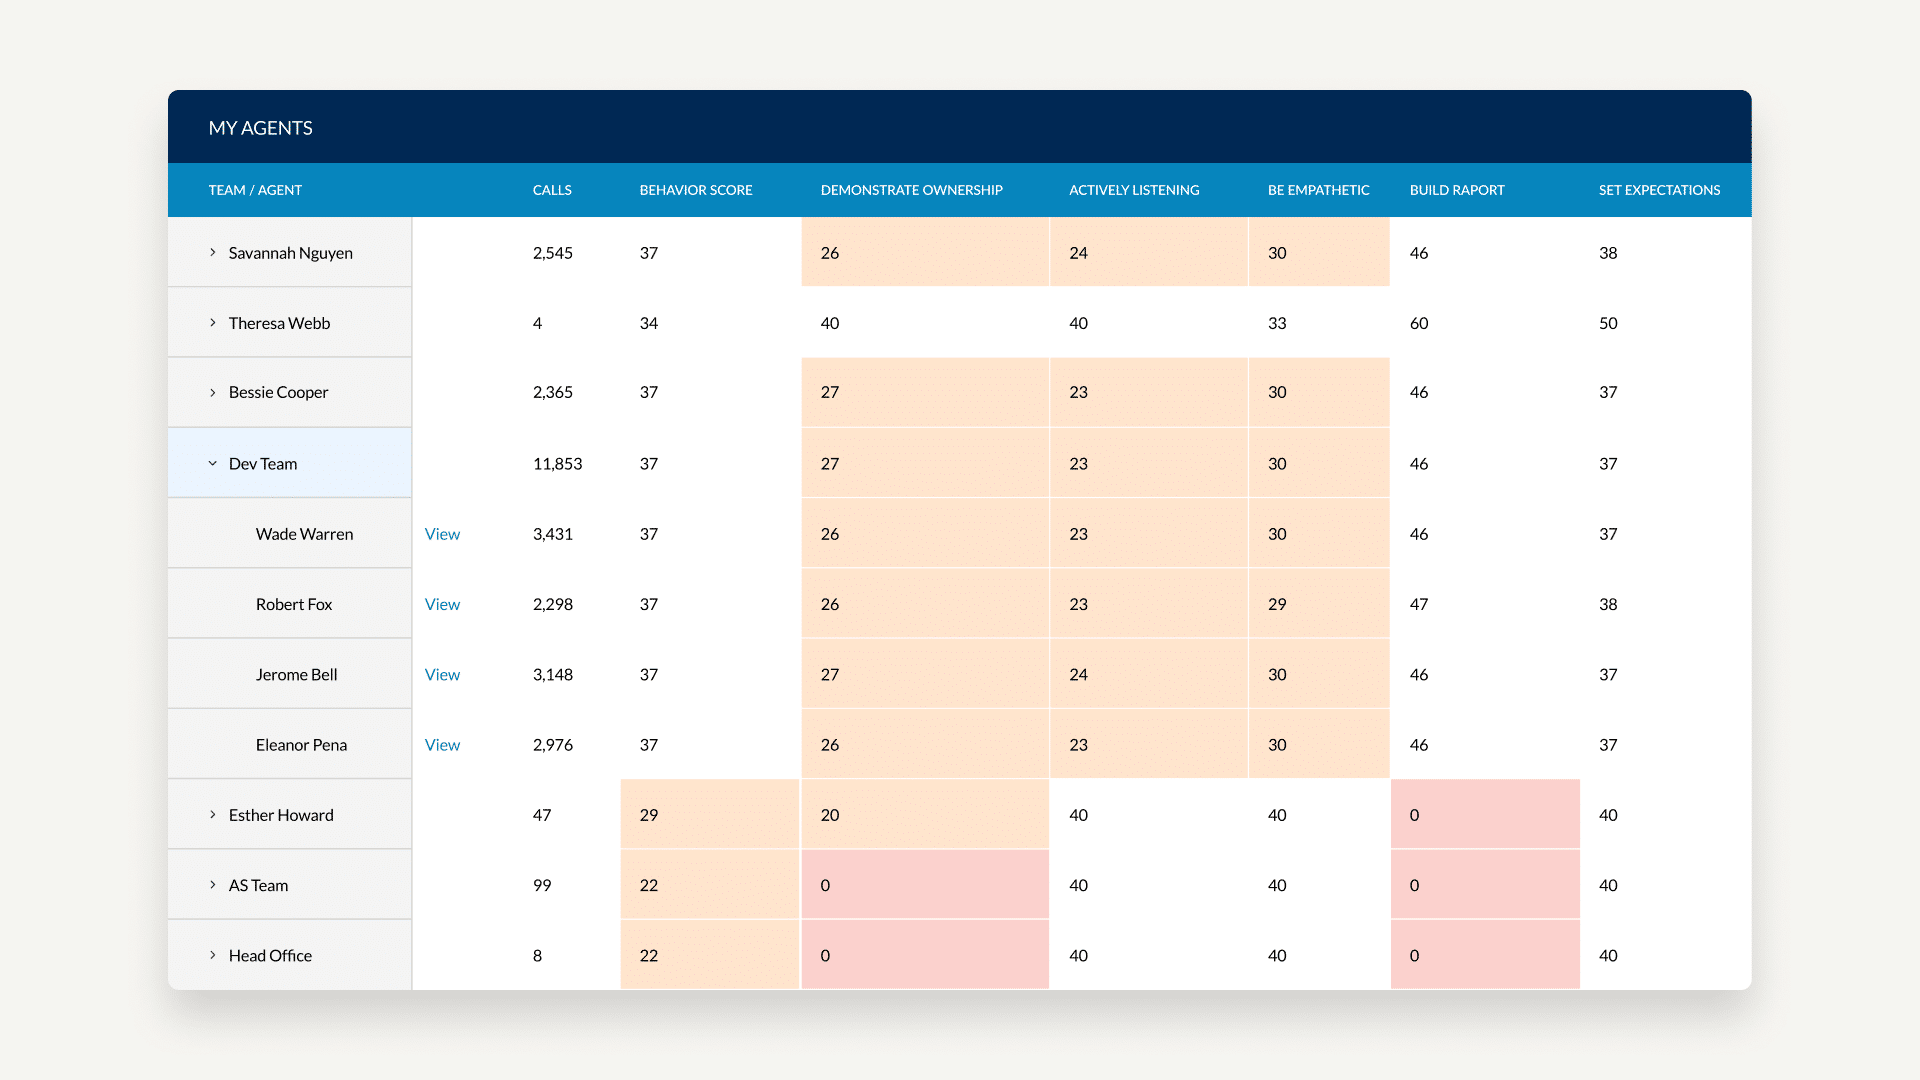Select the Head Office group name
Viewport: 1920px width, 1080px height.
[270, 955]
